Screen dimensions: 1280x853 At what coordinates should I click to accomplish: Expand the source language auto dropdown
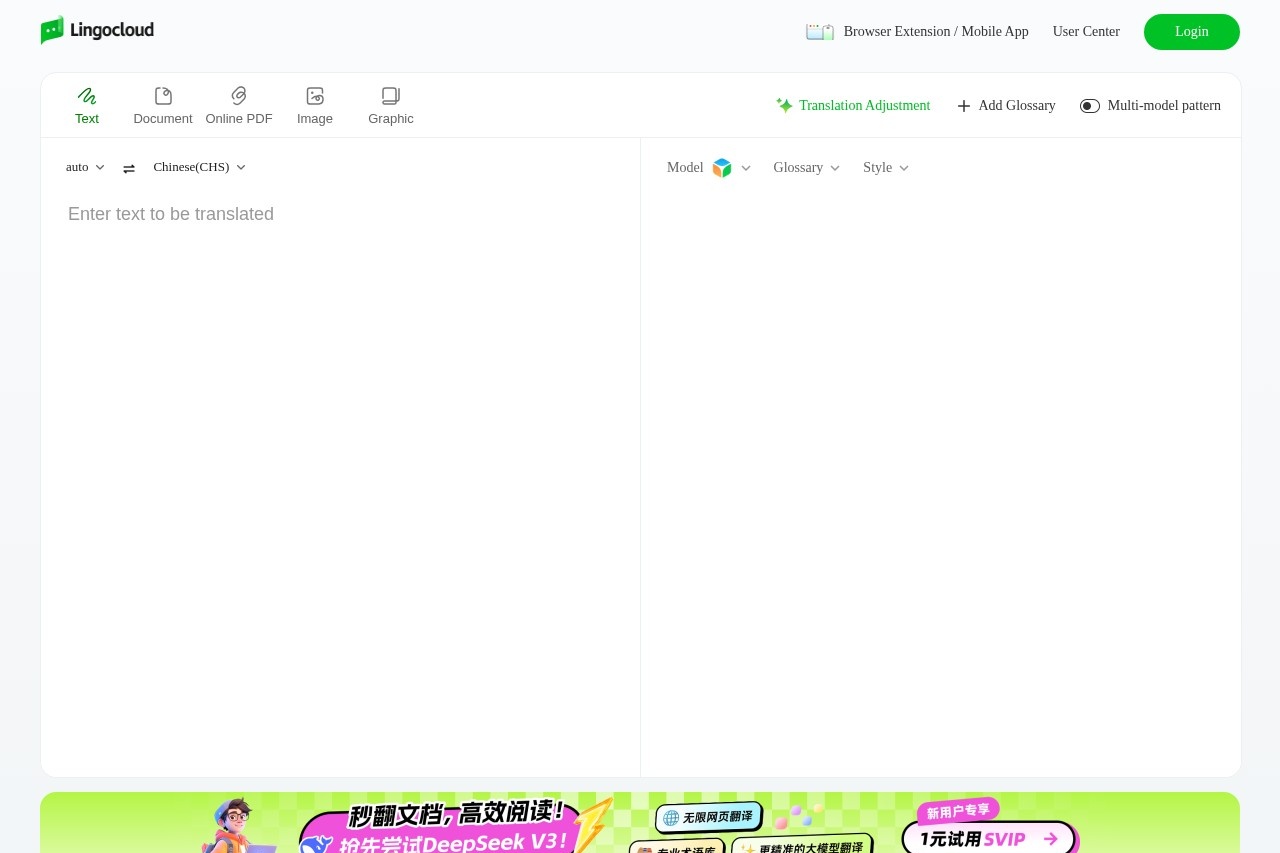(x=85, y=167)
